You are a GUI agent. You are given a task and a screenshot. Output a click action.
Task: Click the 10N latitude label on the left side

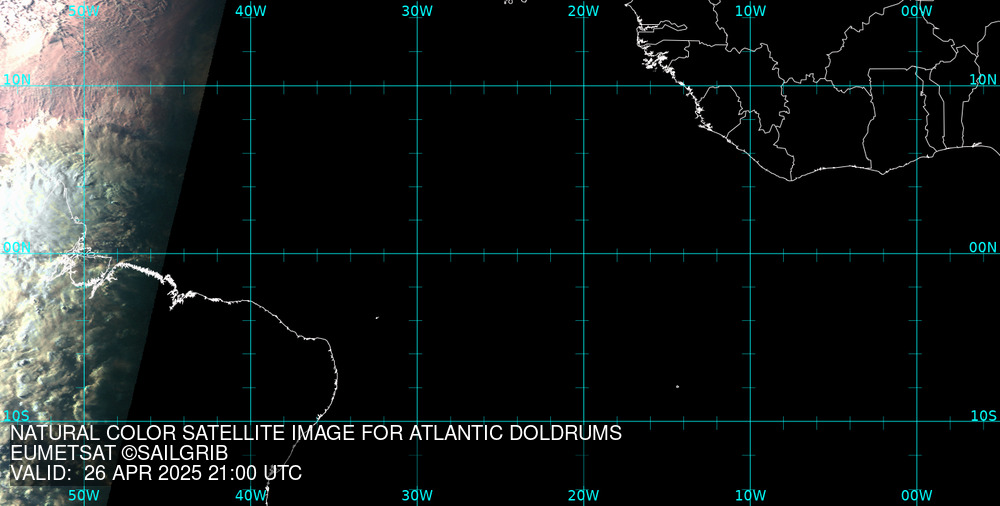point(17,80)
